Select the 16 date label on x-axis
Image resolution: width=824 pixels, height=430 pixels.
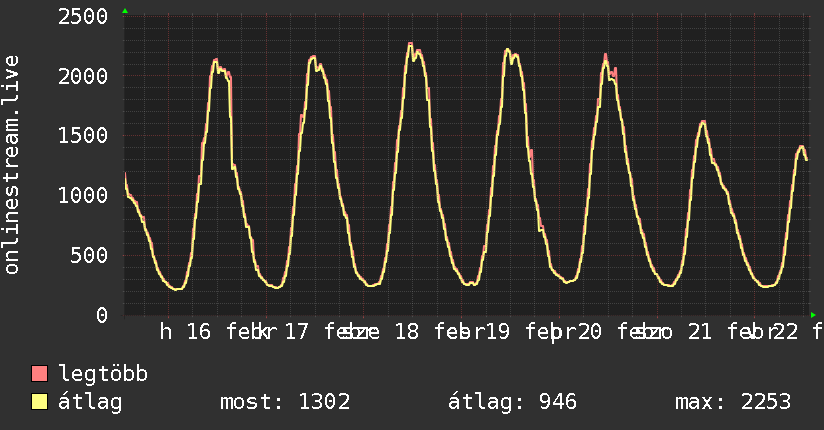[199, 332]
